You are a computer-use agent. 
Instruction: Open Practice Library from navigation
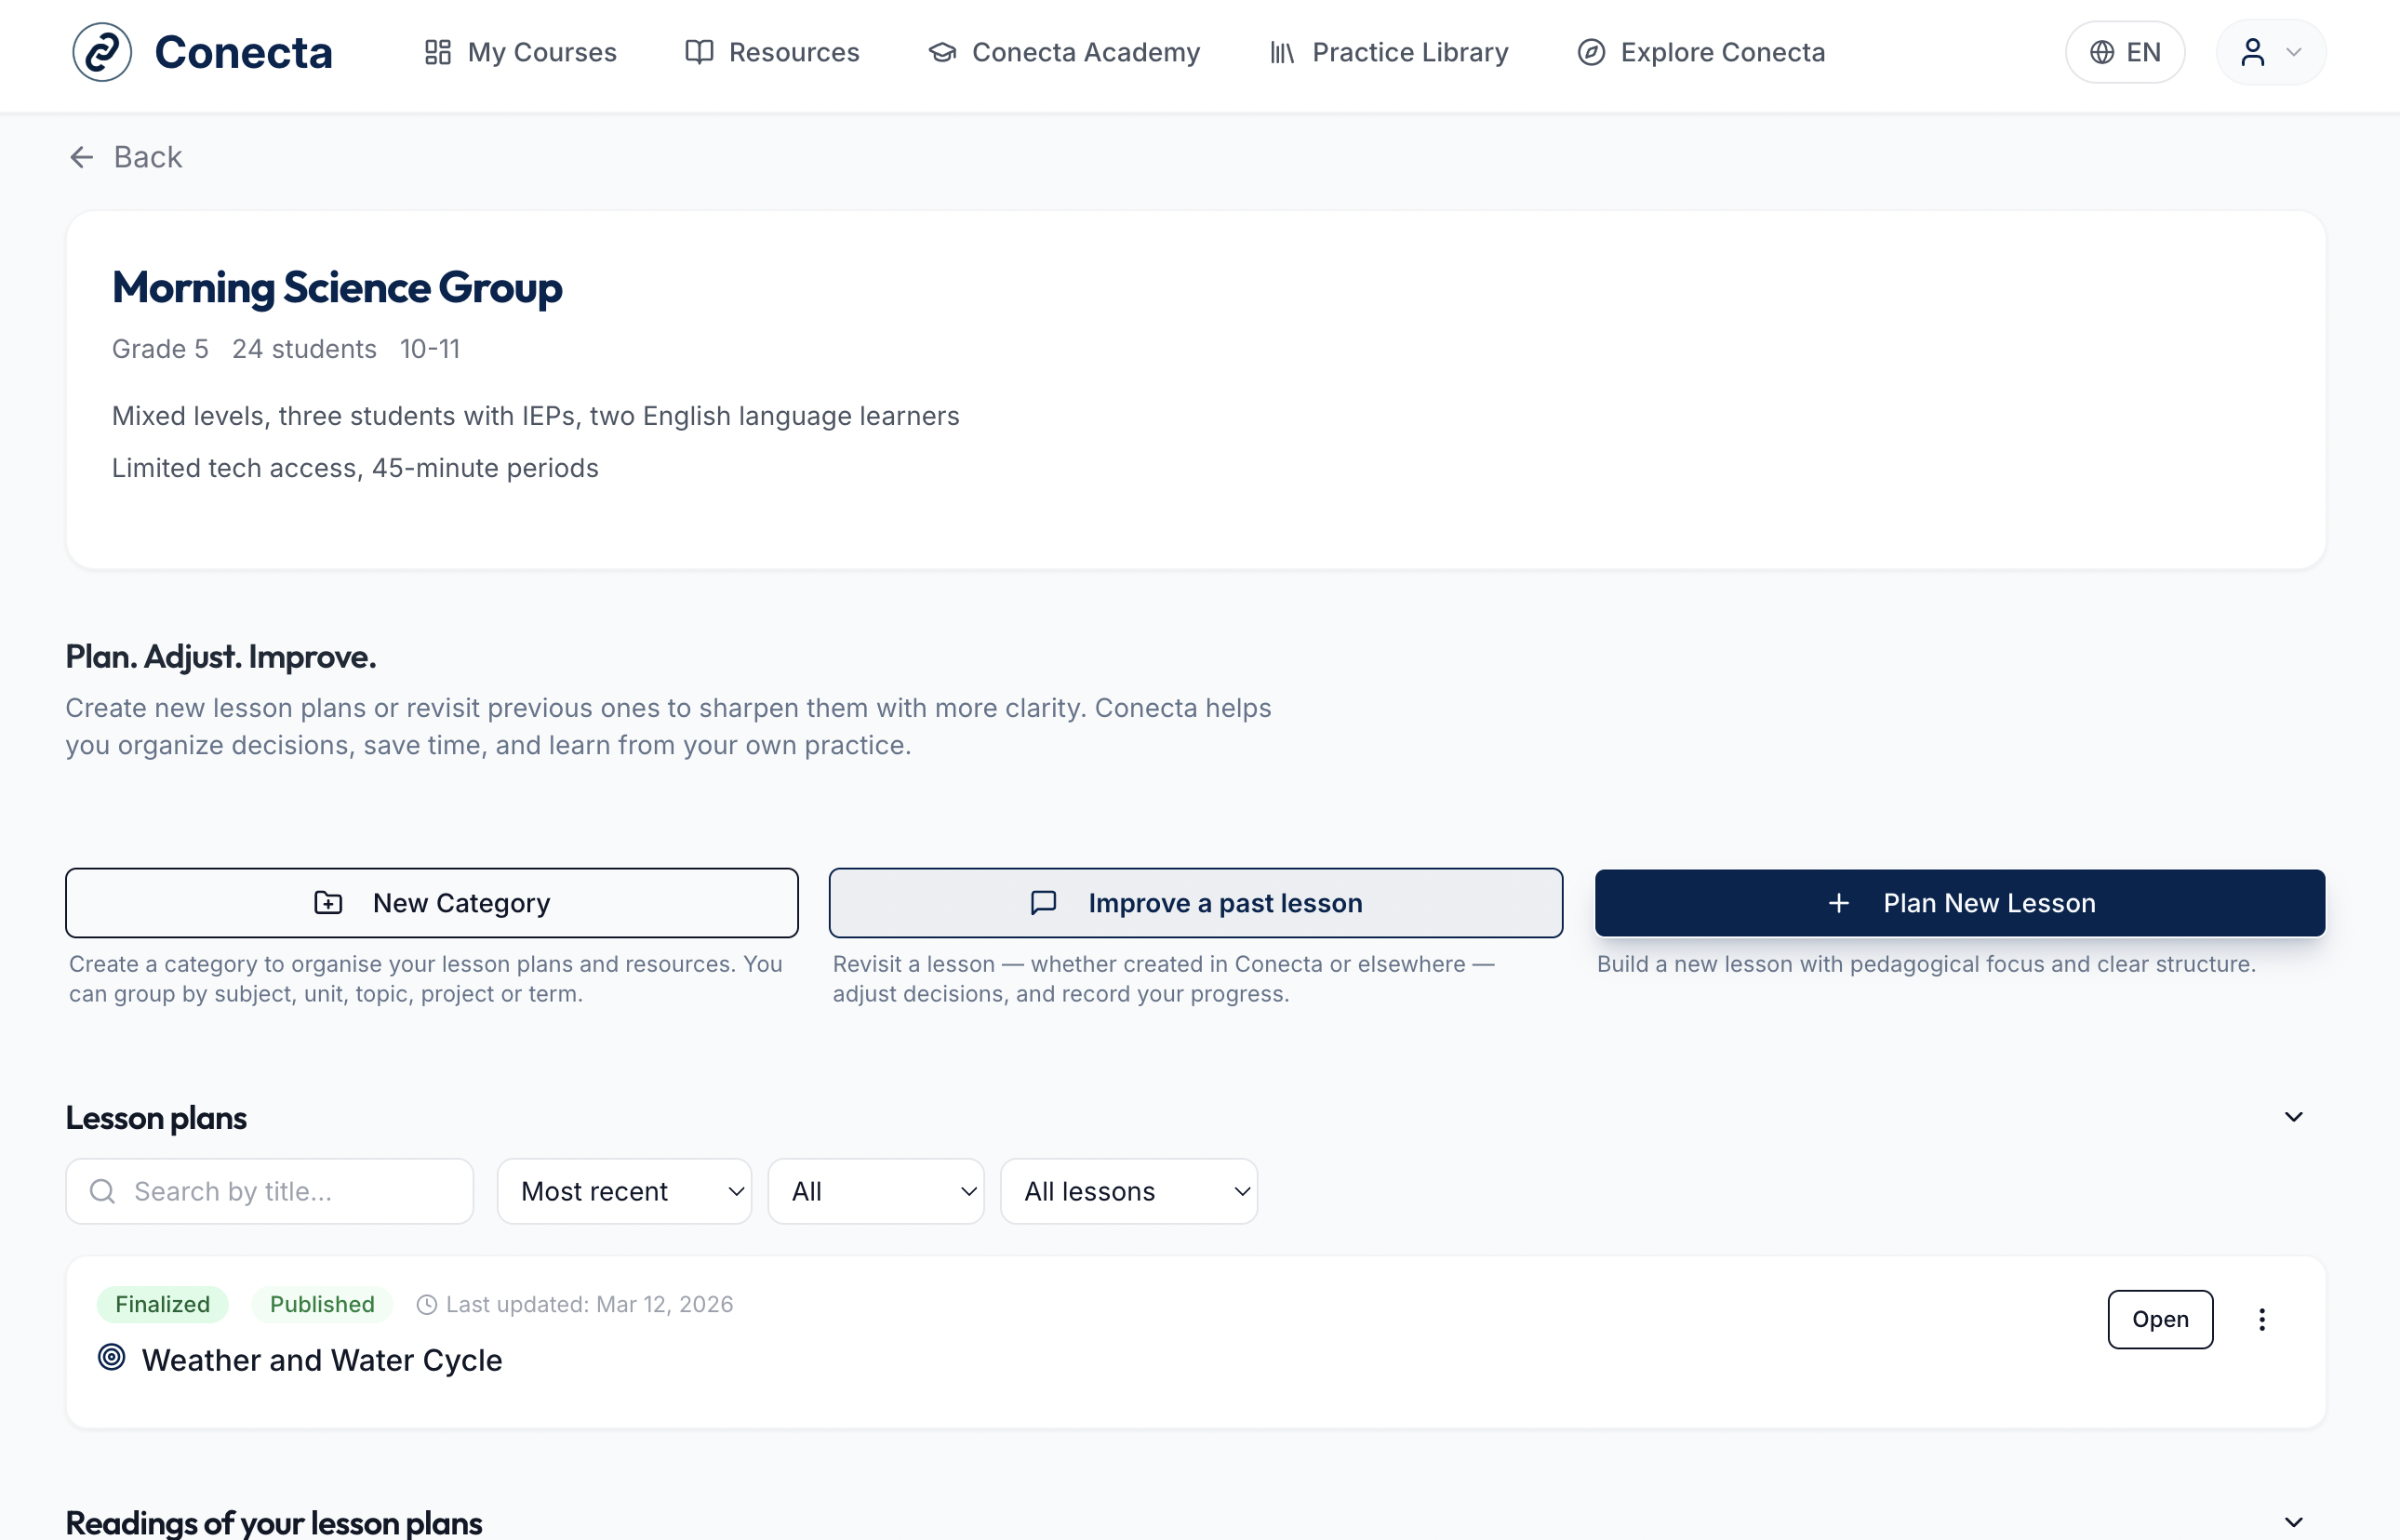click(1388, 52)
